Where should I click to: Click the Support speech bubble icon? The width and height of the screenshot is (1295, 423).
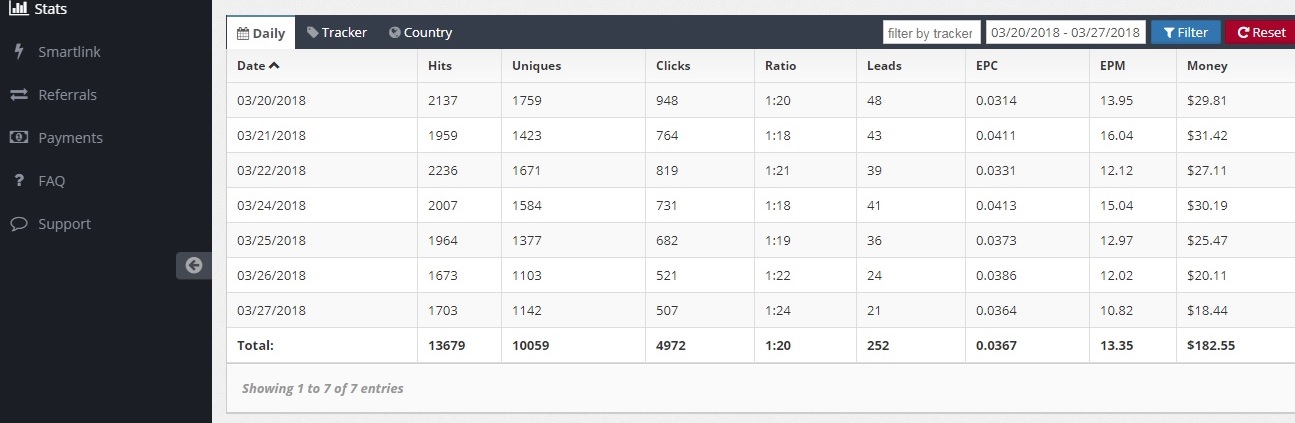click(x=18, y=224)
